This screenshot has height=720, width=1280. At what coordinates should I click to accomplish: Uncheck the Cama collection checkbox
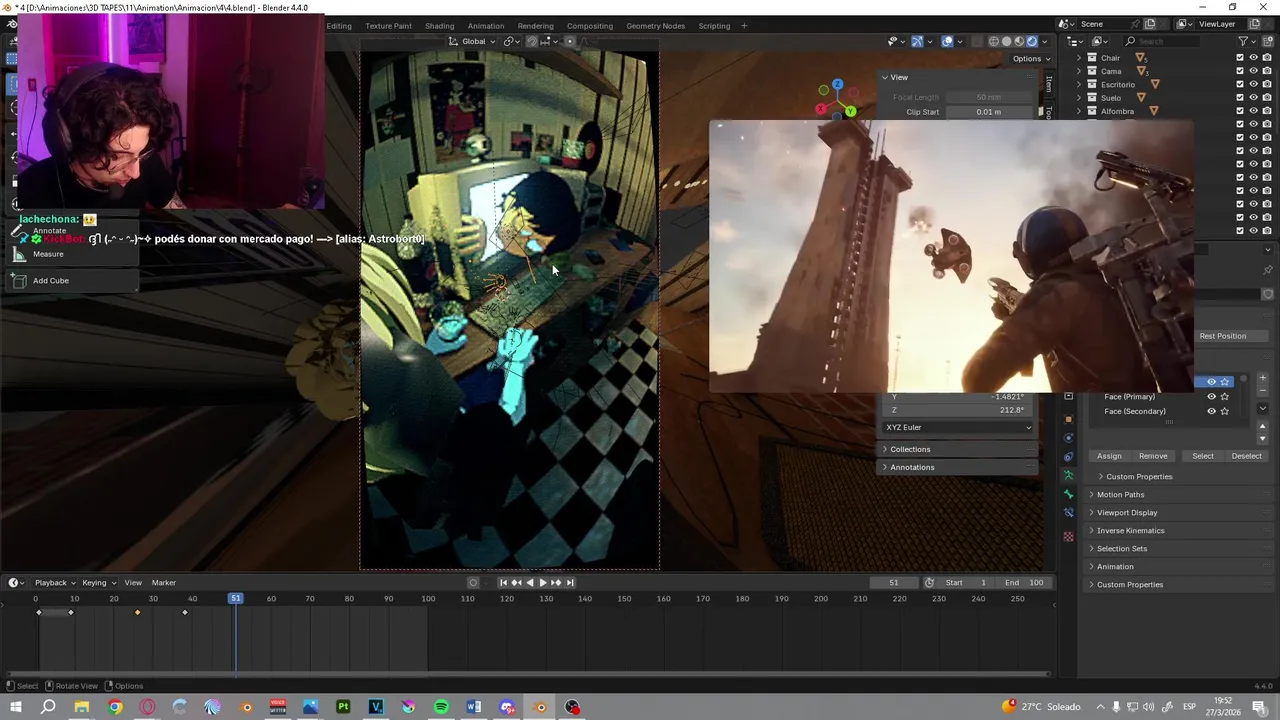coord(1240,71)
